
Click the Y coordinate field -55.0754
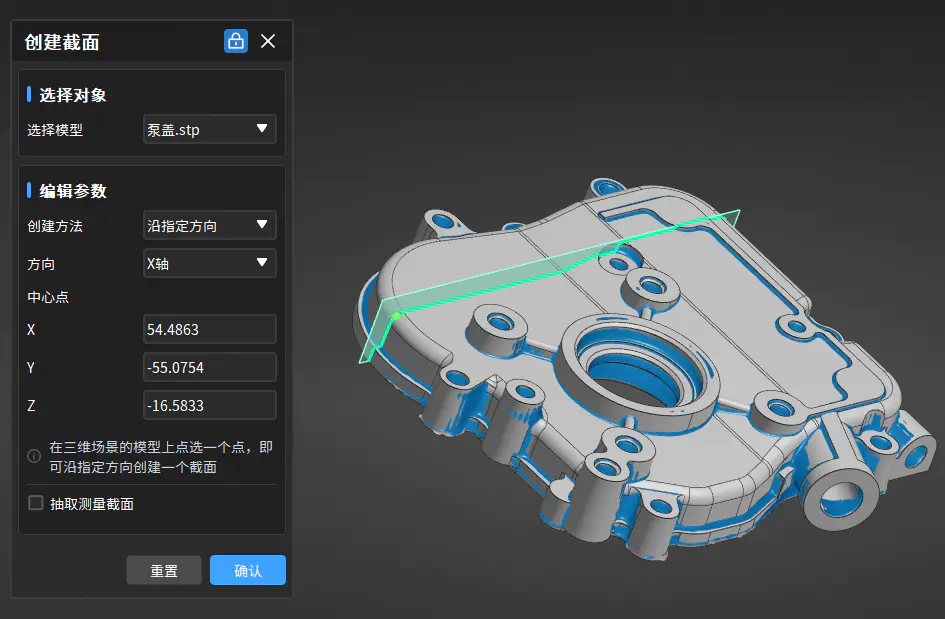pyautogui.click(x=210, y=367)
